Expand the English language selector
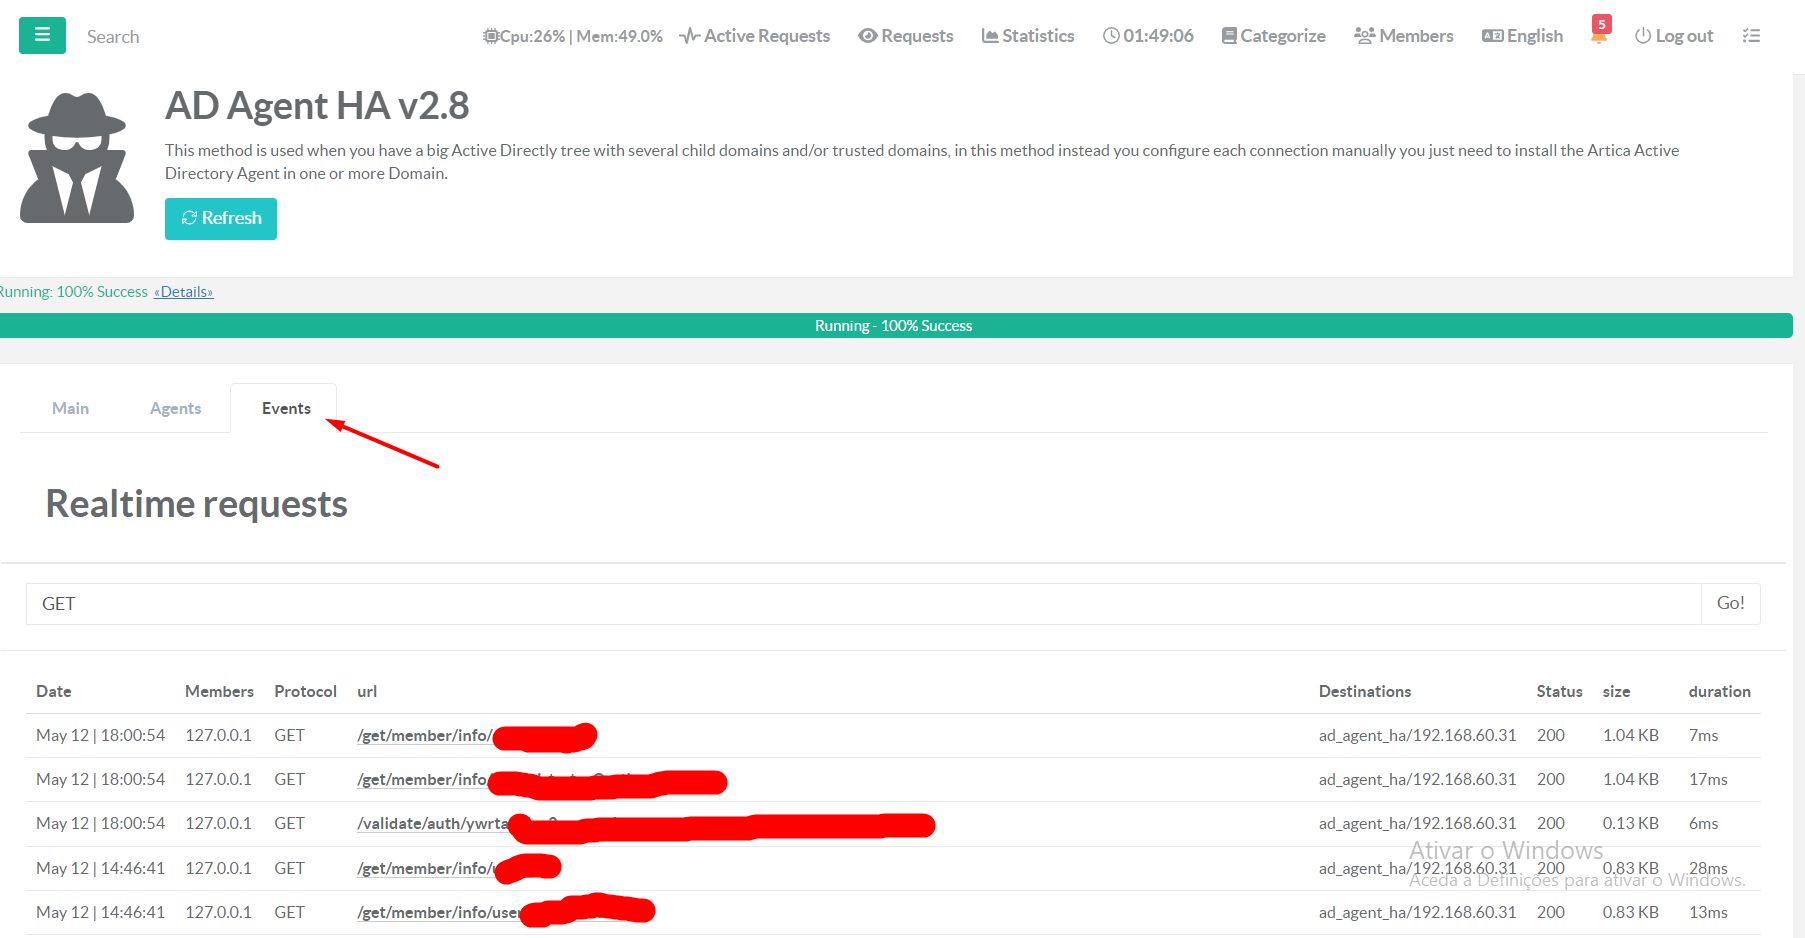 1522,36
